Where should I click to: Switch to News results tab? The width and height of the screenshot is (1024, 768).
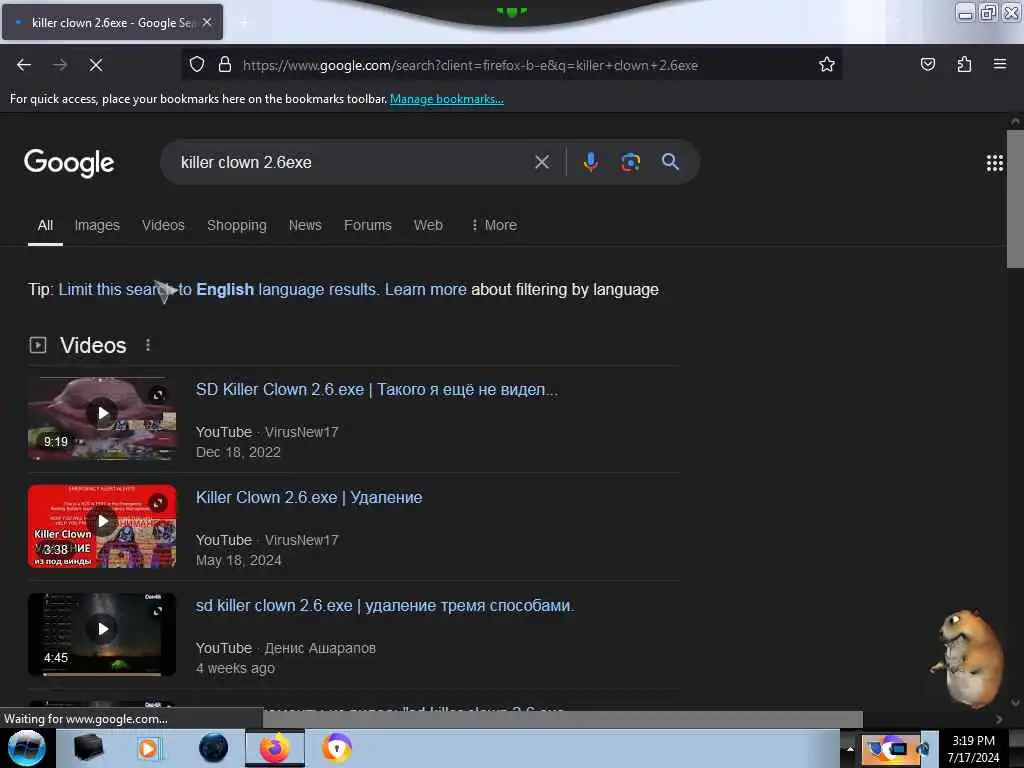(x=305, y=225)
